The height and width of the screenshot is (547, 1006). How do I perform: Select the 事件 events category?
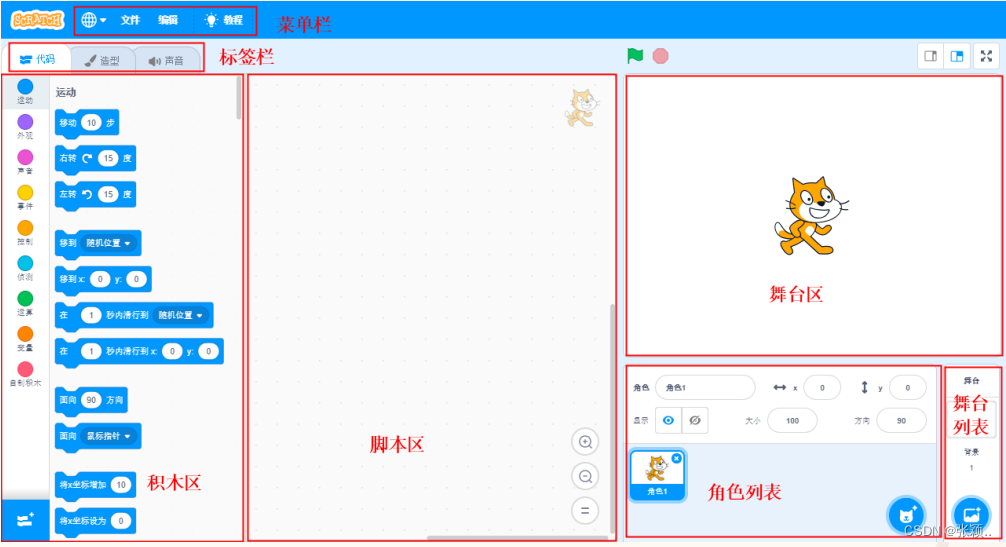coord(25,197)
